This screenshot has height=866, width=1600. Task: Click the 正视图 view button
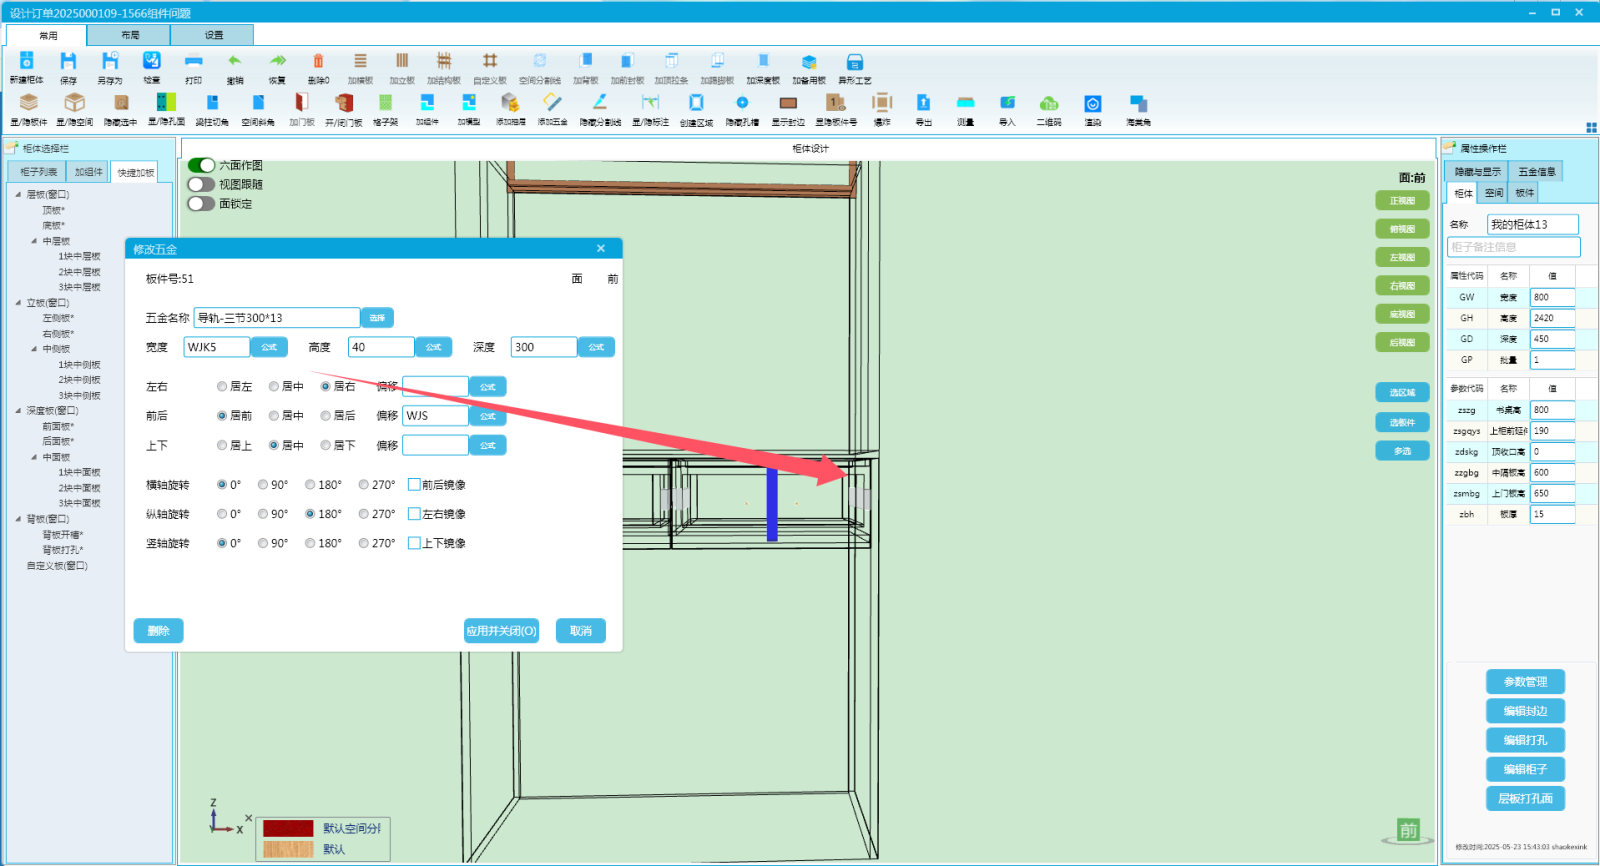click(1402, 201)
